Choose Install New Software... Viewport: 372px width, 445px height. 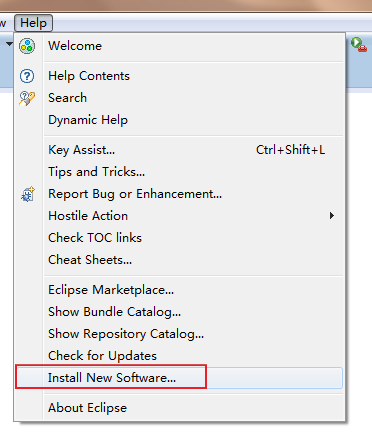[179, 378]
